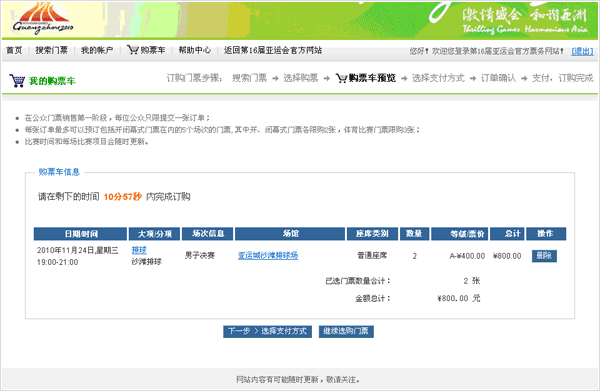Click the countdown 10分57秒

pyautogui.click(x=123, y=197)
